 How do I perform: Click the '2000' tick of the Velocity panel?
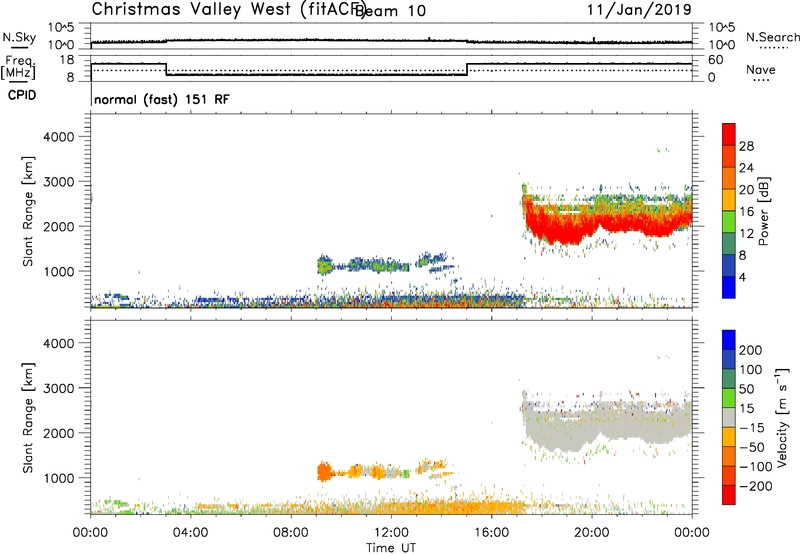59,433
